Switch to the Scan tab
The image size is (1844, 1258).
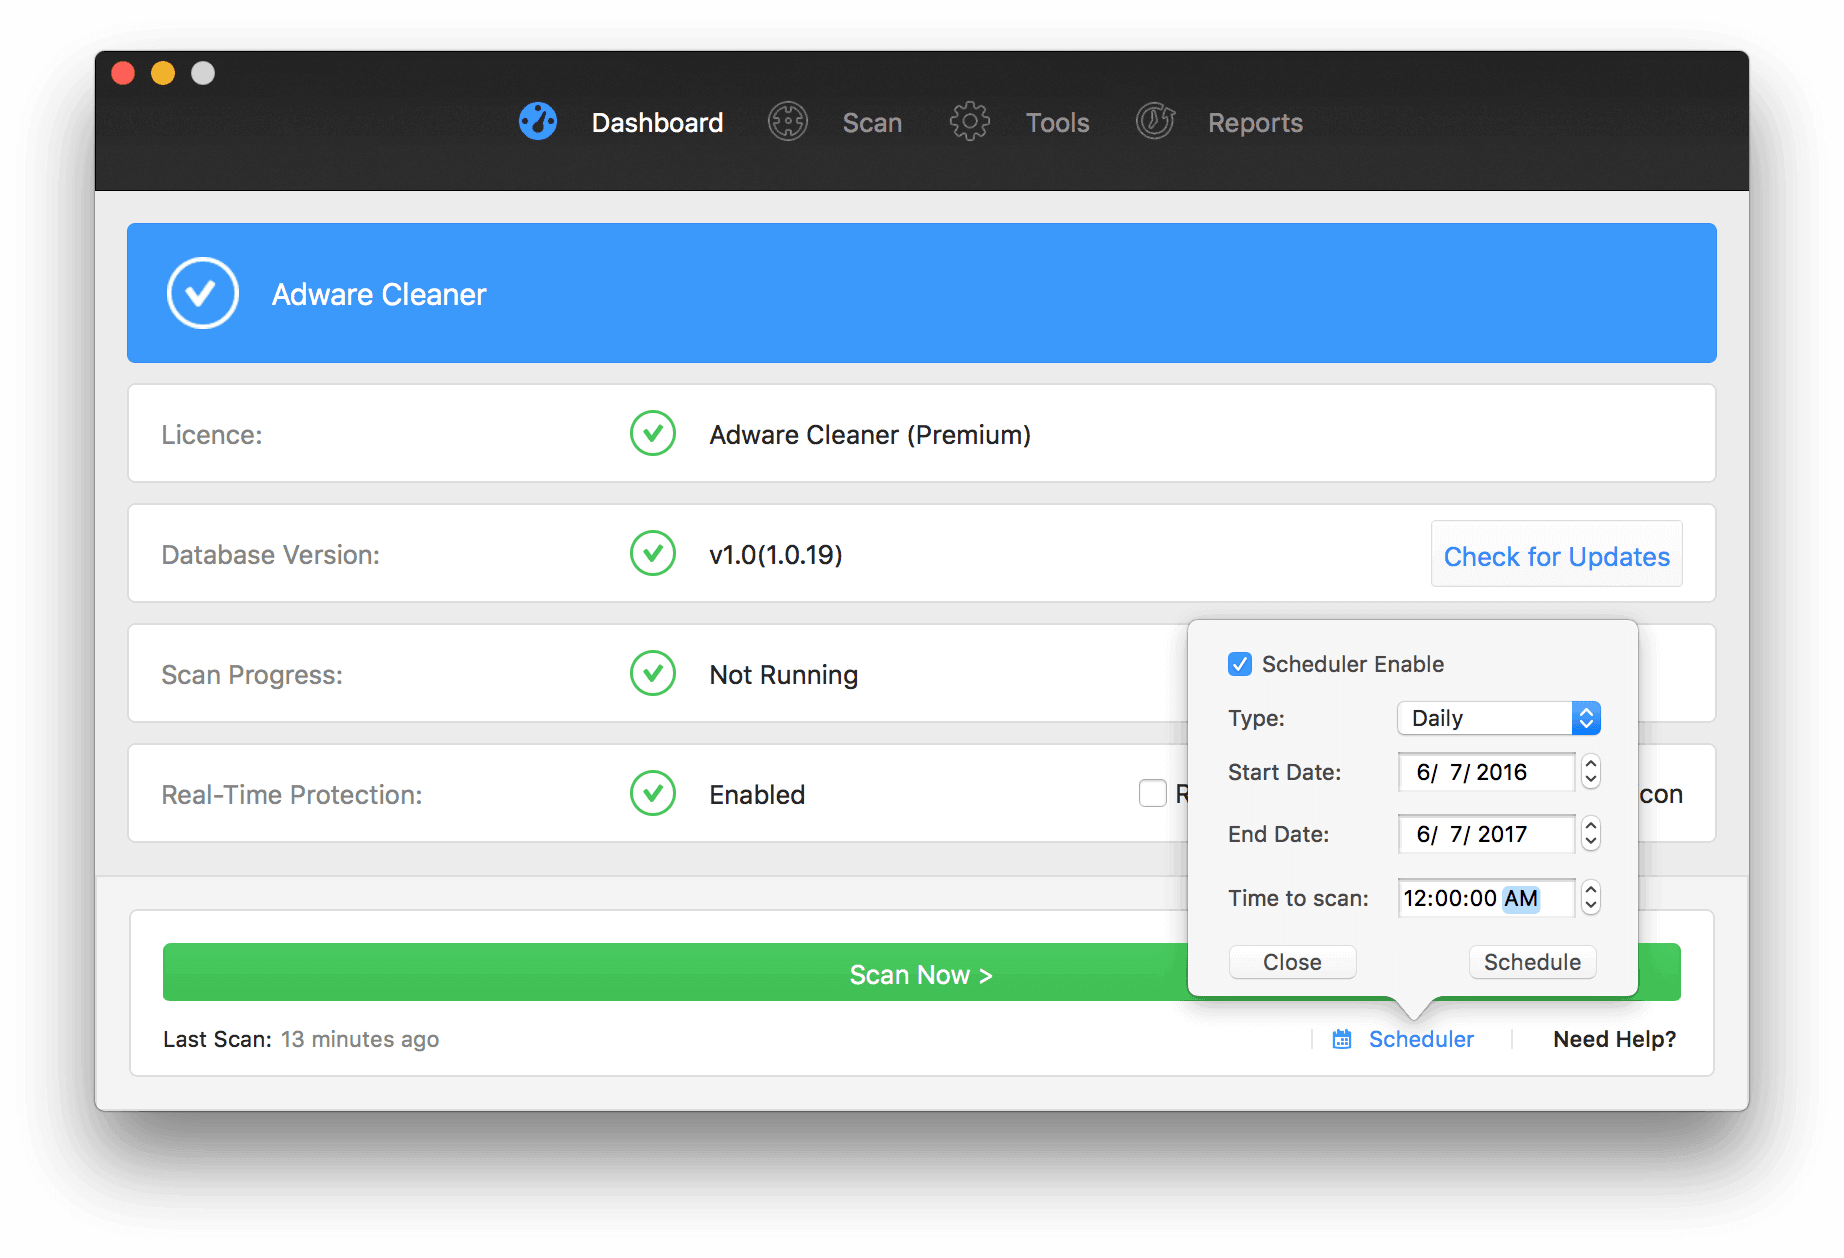pyautogui.click(x=872, y=123)
